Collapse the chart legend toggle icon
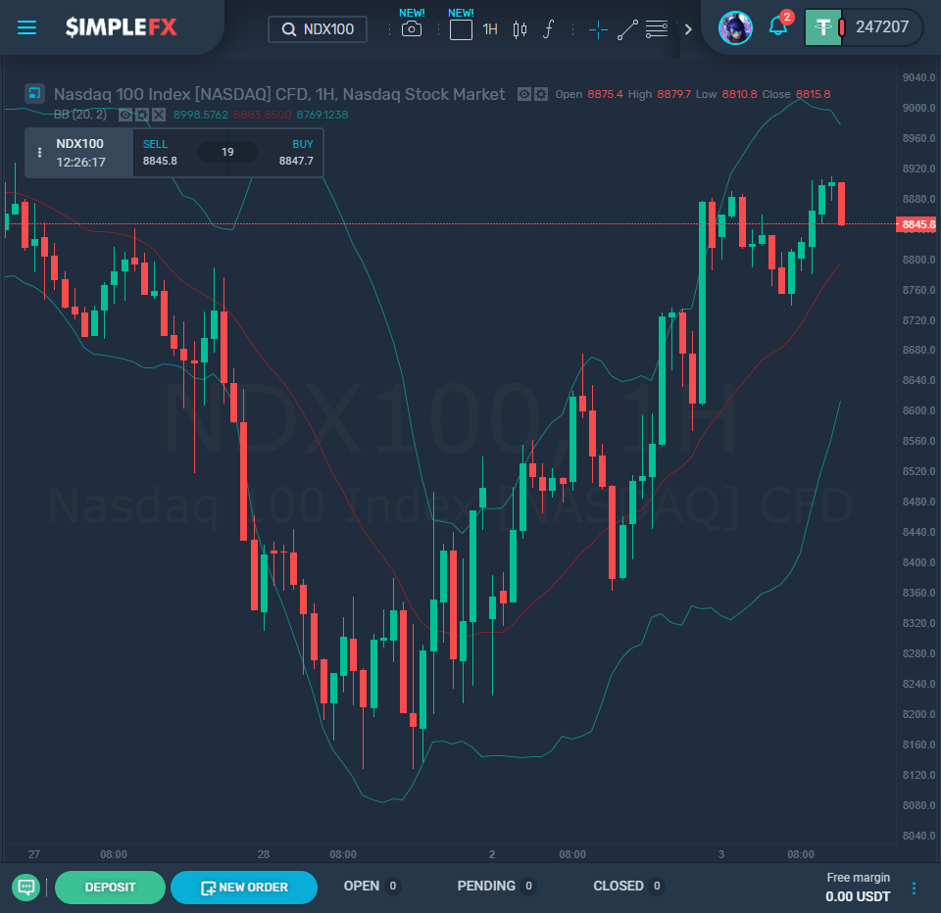Image resolution: width=941 pixels, height=913 pixels. pyautogui.click(x=35, y=94)
